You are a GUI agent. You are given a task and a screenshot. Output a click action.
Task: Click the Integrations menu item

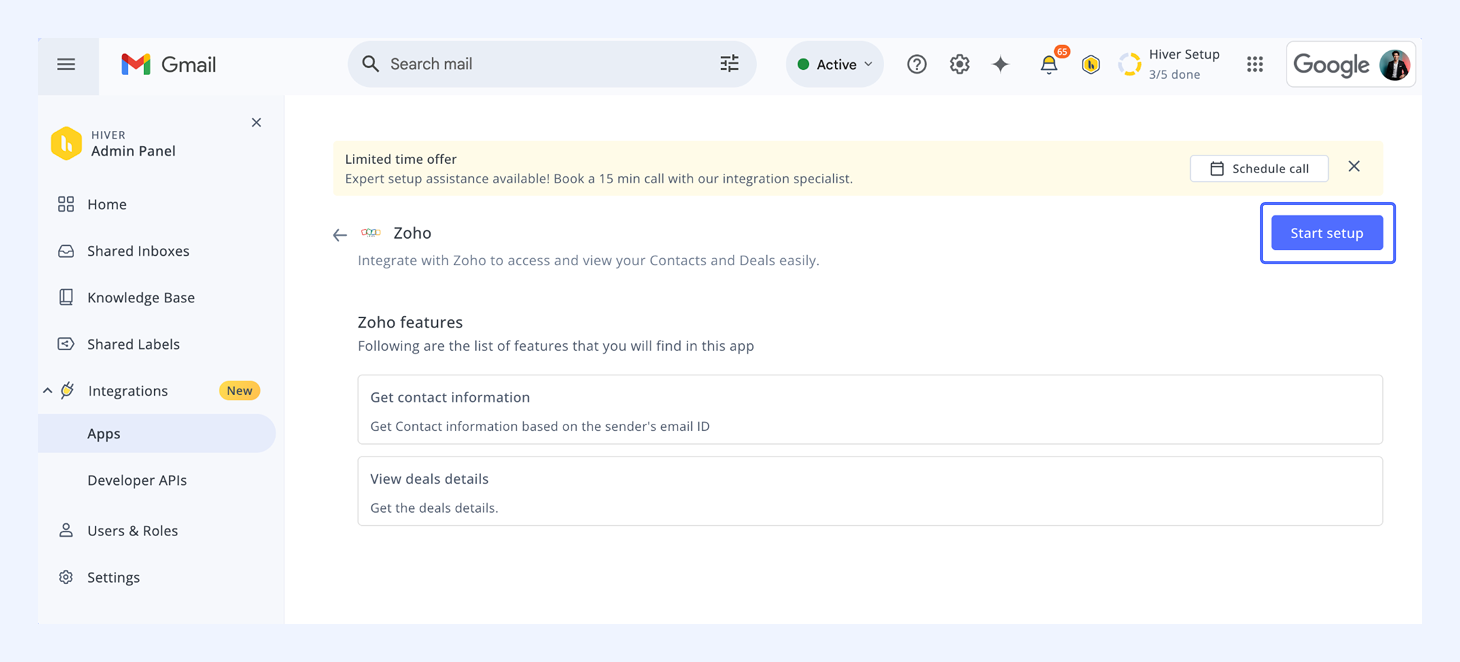(x=128, y=391)
